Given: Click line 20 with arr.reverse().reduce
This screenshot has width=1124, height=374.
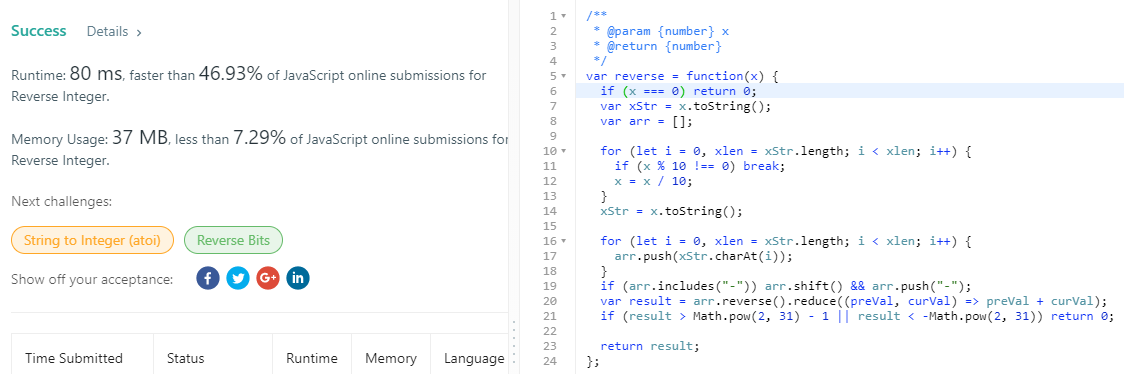Looking at the screenshot, I should tap(854, 301).
